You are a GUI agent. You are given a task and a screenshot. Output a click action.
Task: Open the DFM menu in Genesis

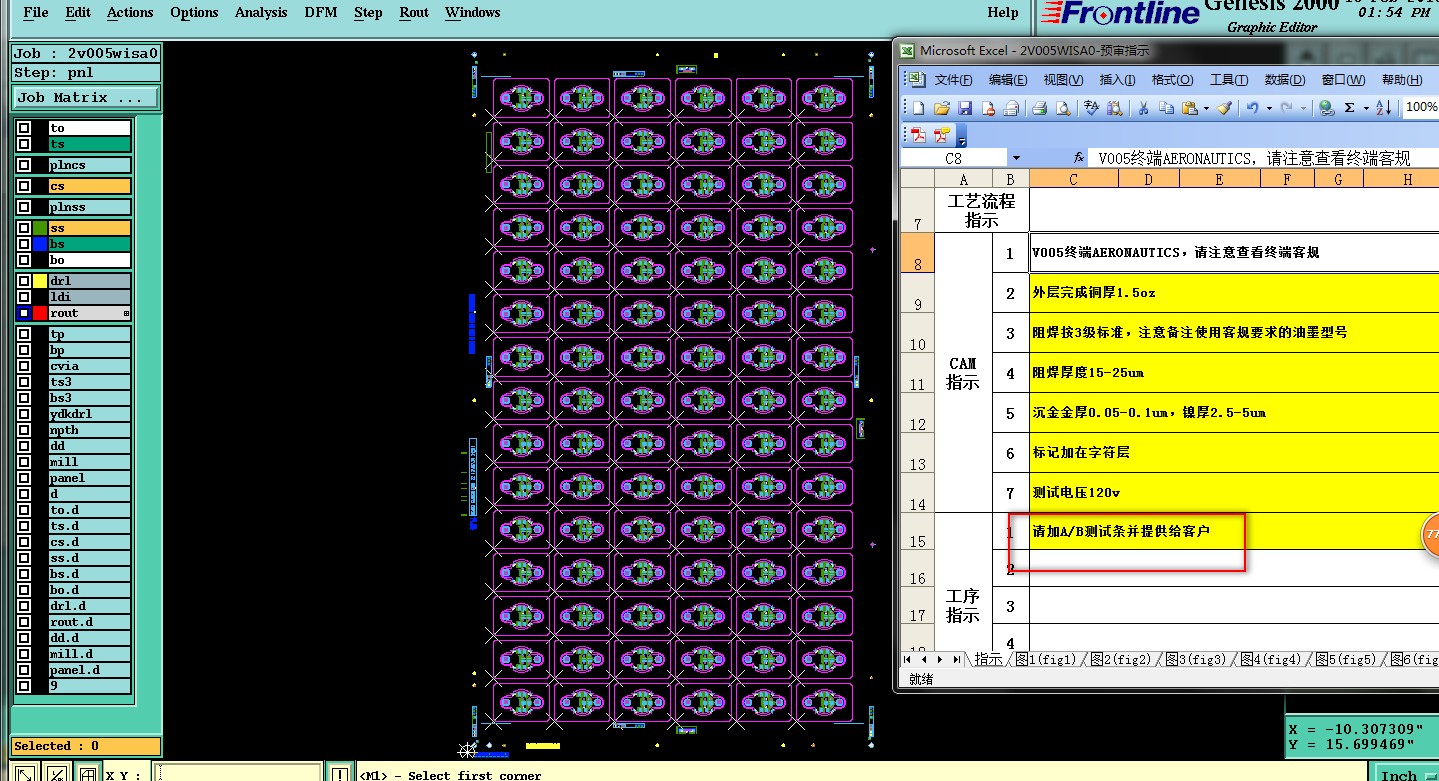click(x=321, y=12)
